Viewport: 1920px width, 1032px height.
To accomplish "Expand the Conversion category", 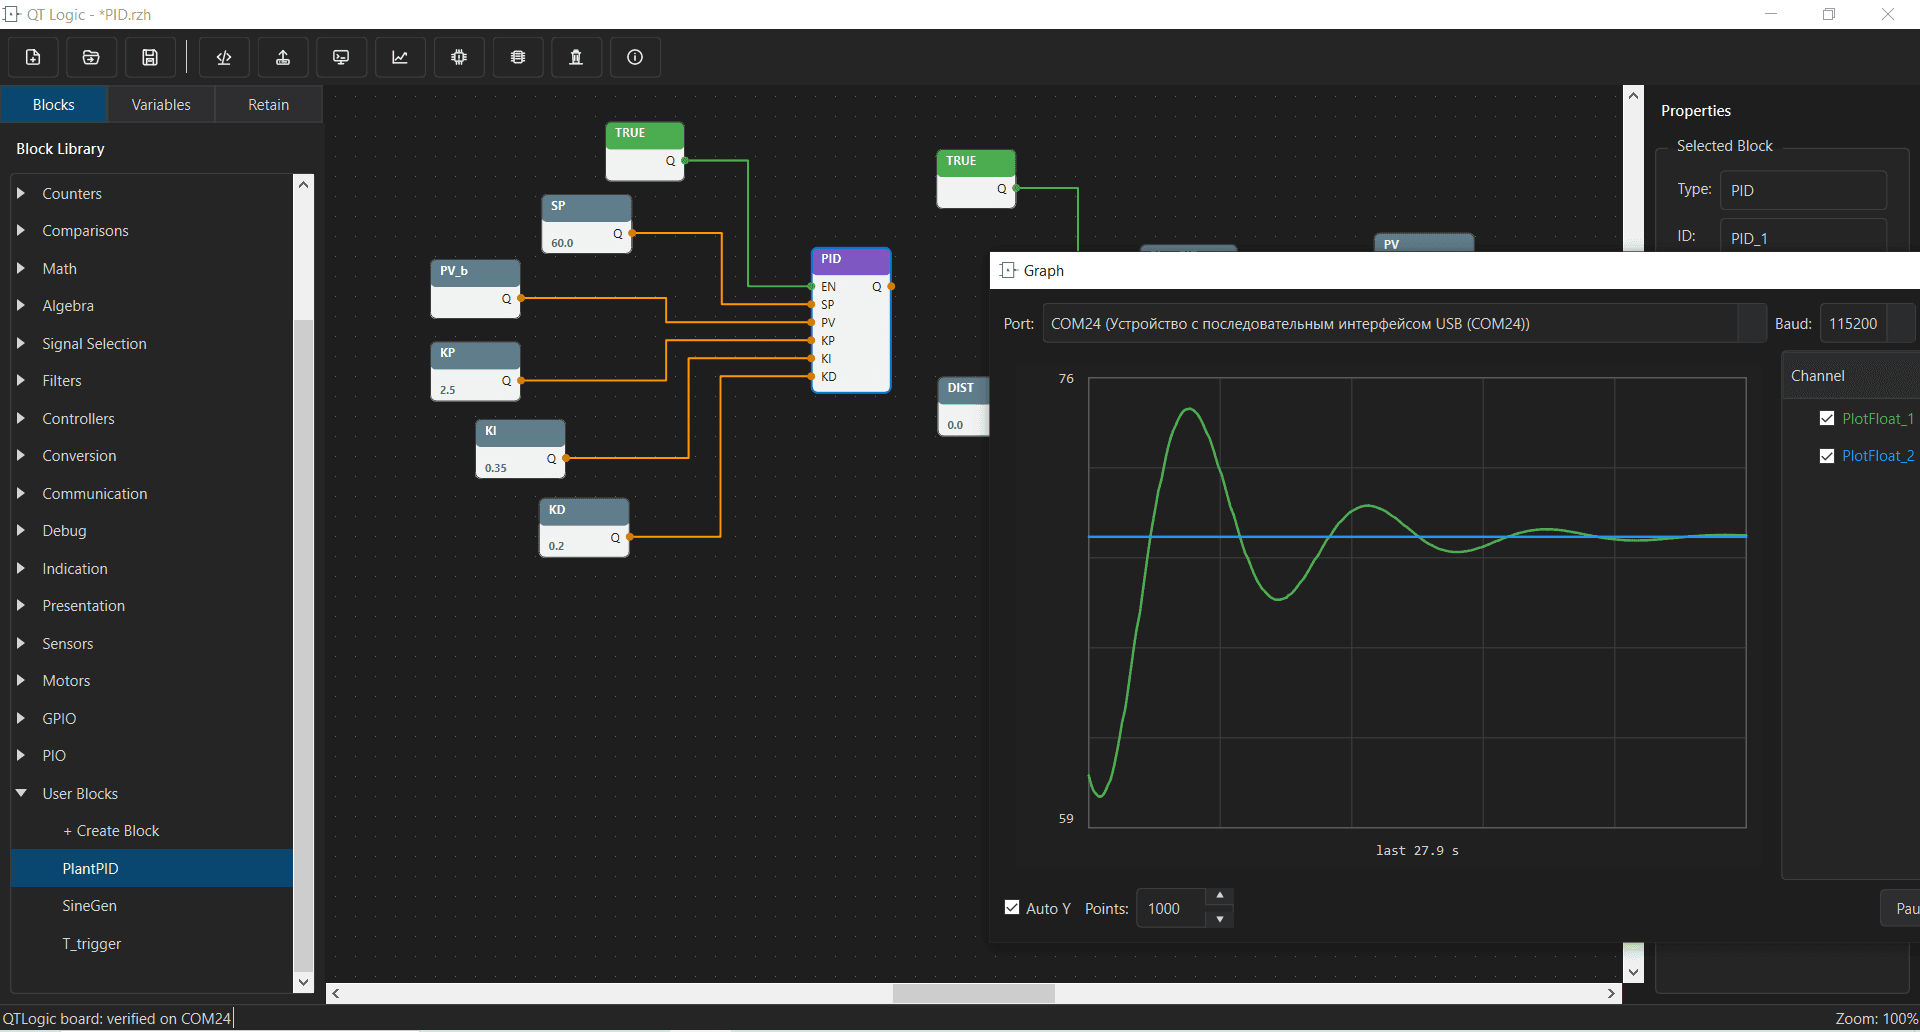I will click(x=21, y=455).
